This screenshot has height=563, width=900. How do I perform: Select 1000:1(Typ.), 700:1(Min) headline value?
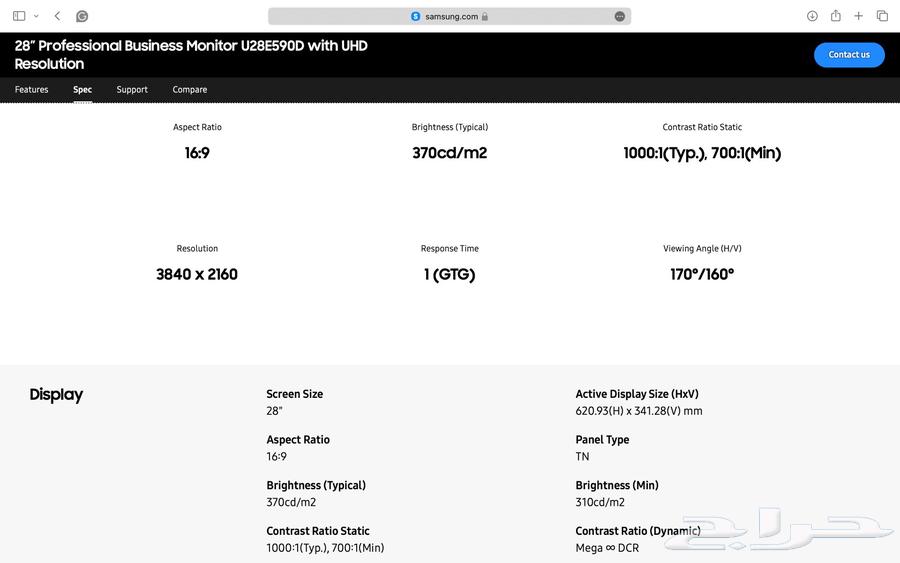(702, 153)
